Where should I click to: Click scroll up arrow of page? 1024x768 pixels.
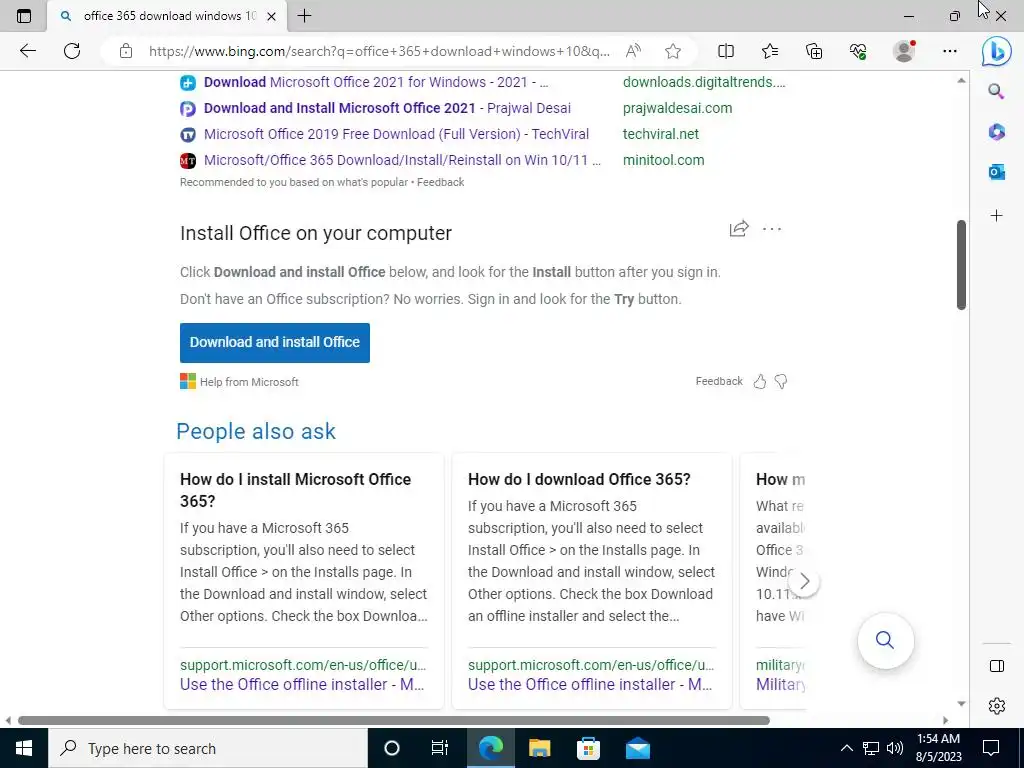point(961,81)
